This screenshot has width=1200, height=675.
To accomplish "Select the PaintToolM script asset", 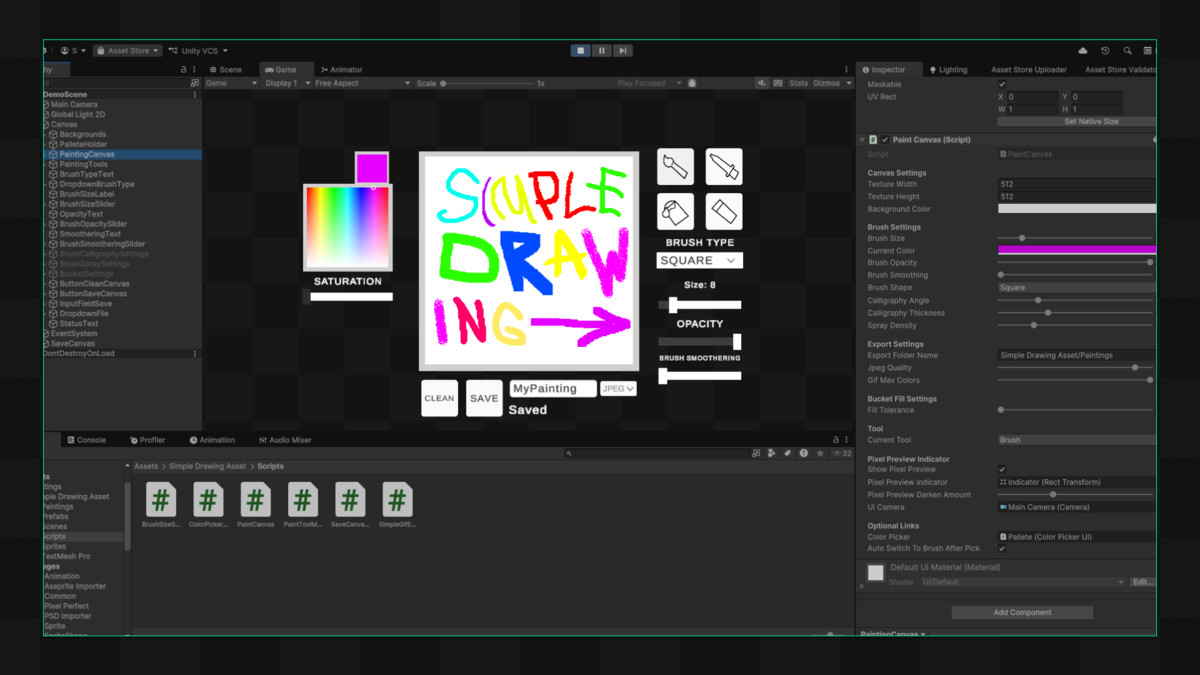I will coord(303,499).
